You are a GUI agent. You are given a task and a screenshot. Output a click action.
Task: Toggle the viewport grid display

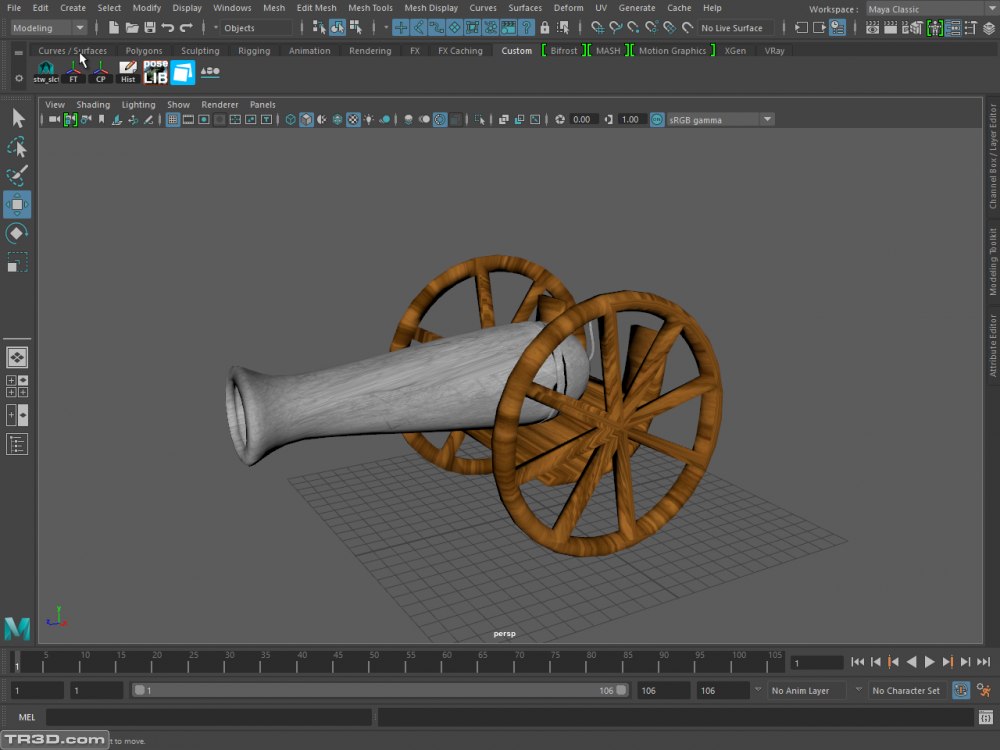[173, 120]
